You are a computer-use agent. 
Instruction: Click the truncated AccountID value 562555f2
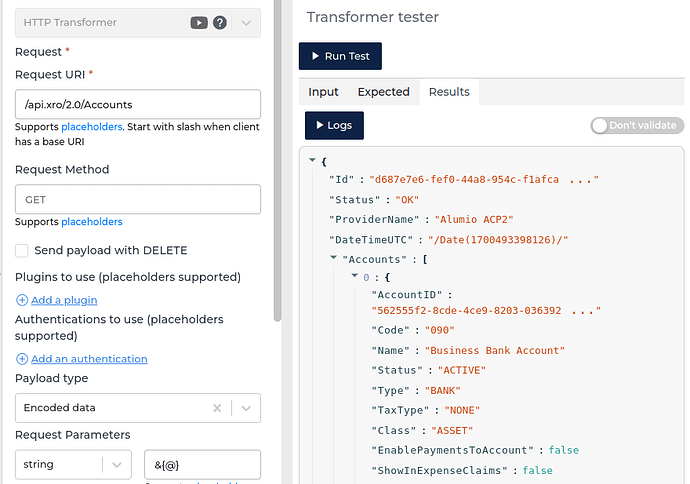[486, 311]
